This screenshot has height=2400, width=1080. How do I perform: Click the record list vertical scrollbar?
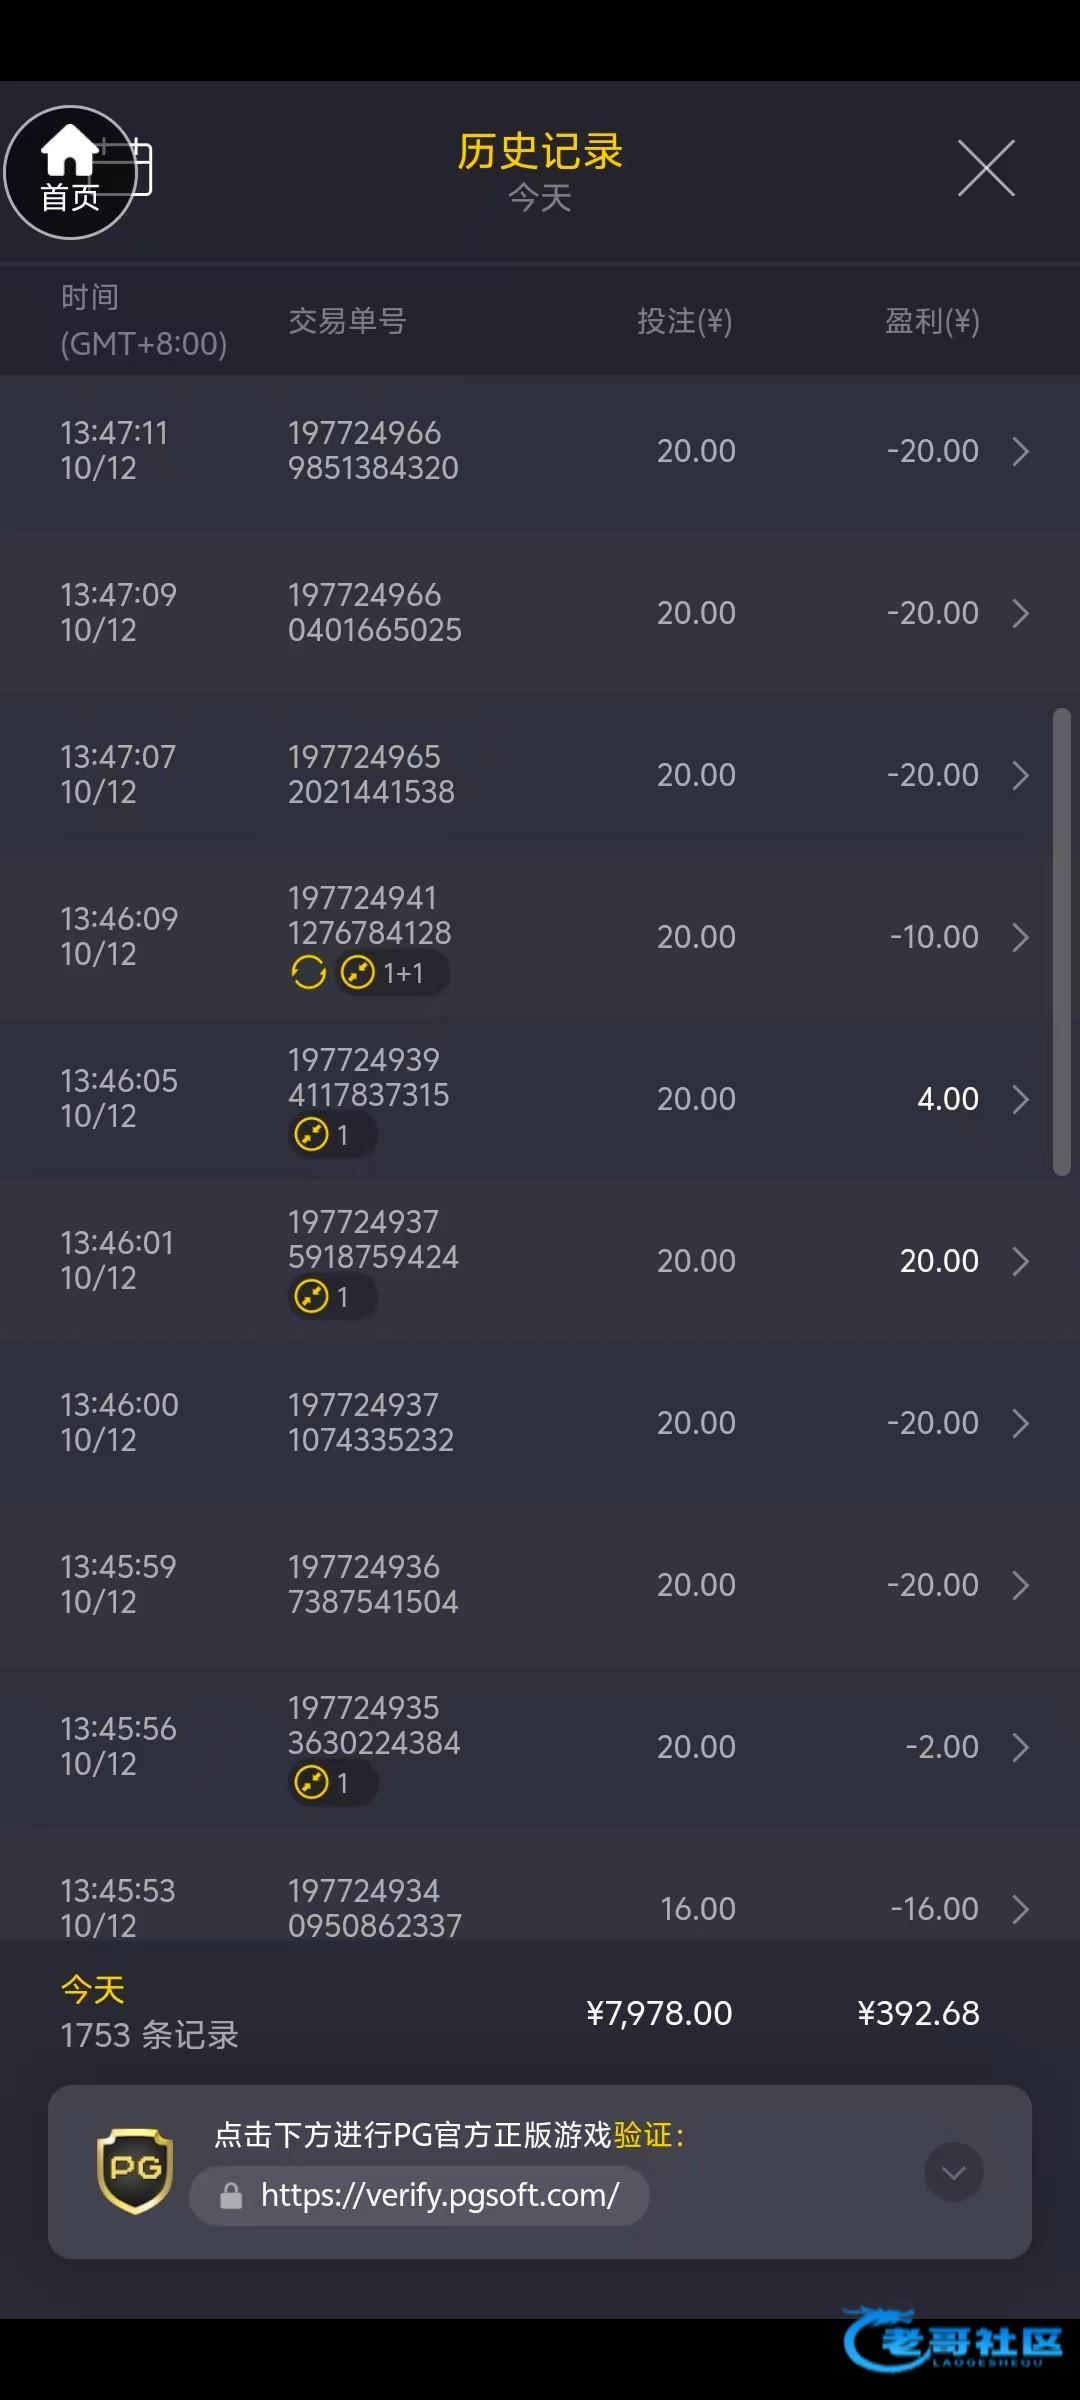[1061, 940]
